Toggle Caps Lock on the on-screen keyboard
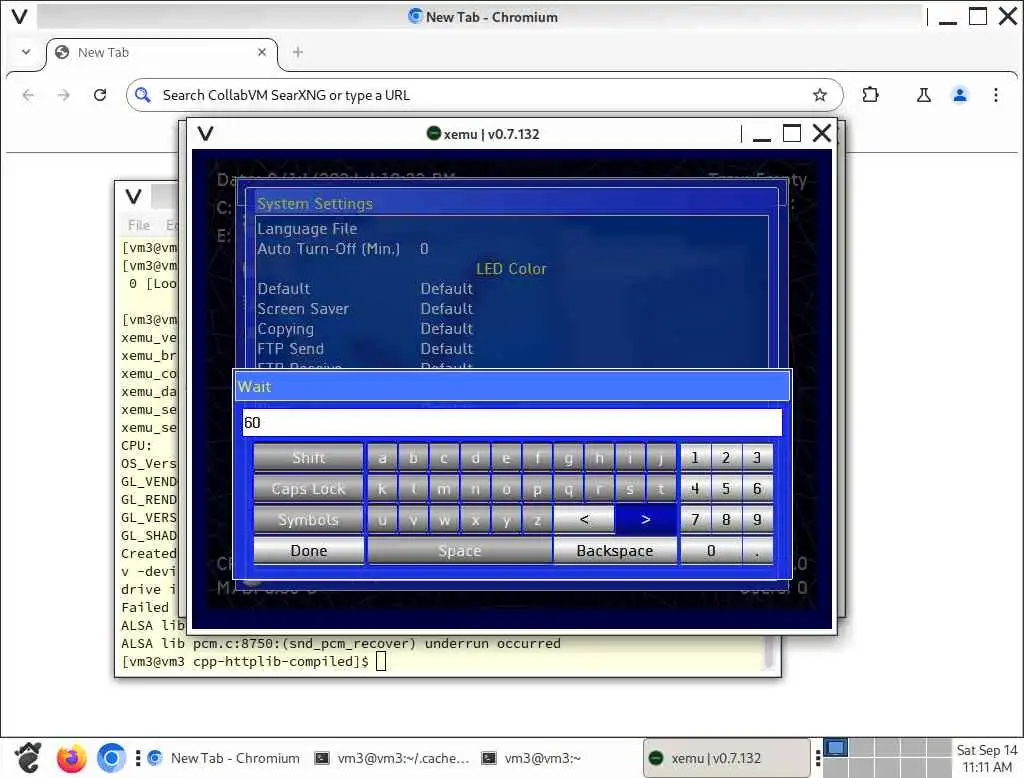 click(308, 489)
